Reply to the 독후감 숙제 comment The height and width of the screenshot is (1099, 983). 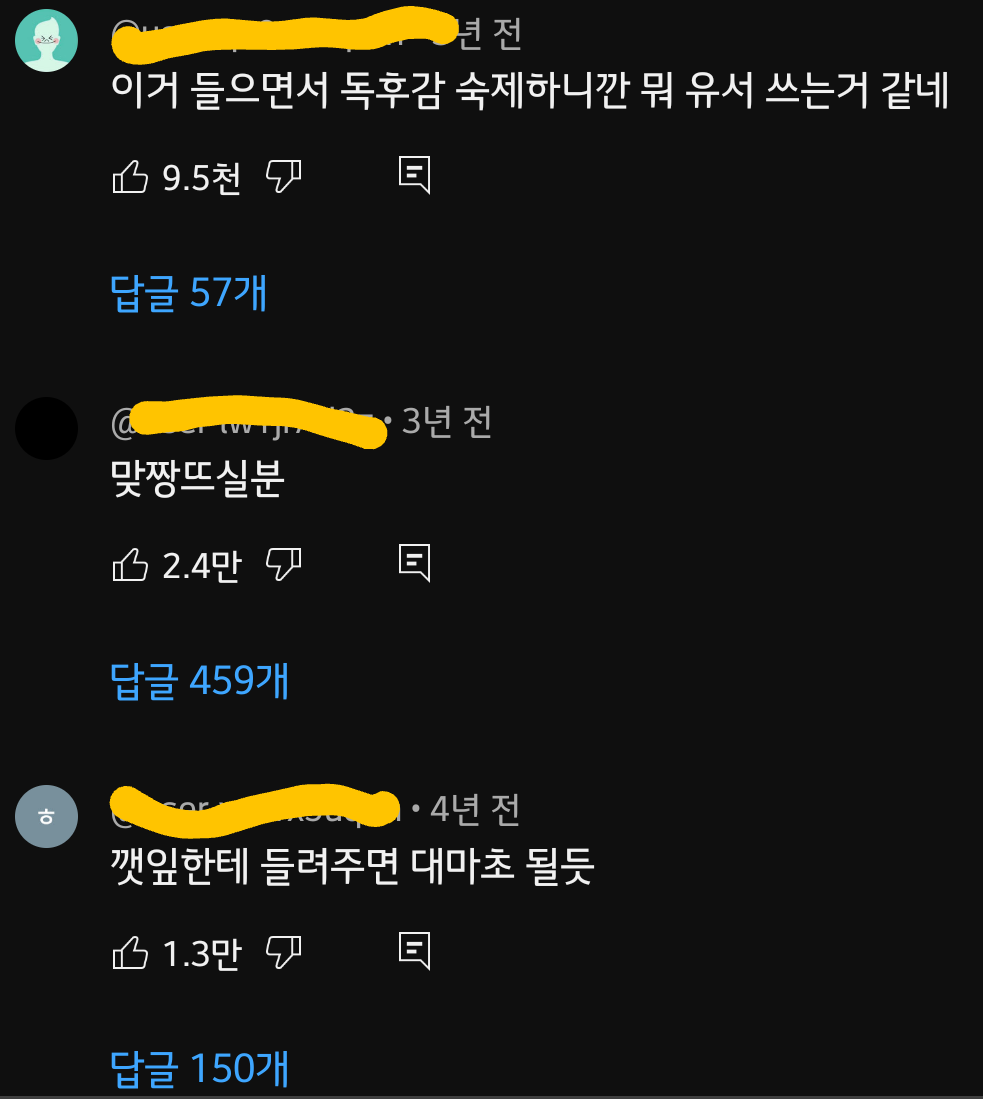(414, 175)
